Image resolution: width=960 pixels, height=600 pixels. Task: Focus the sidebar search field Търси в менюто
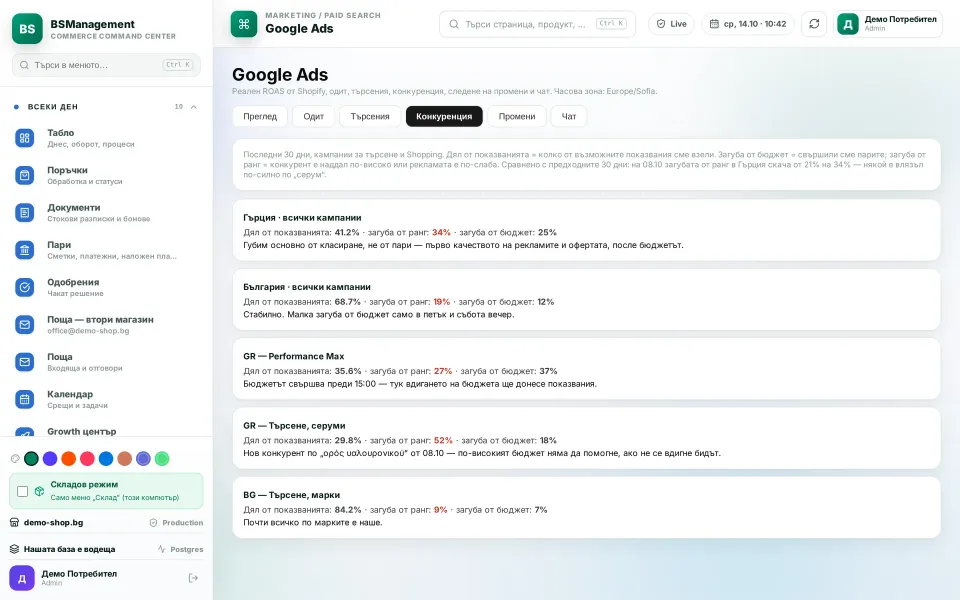point(107,65)
